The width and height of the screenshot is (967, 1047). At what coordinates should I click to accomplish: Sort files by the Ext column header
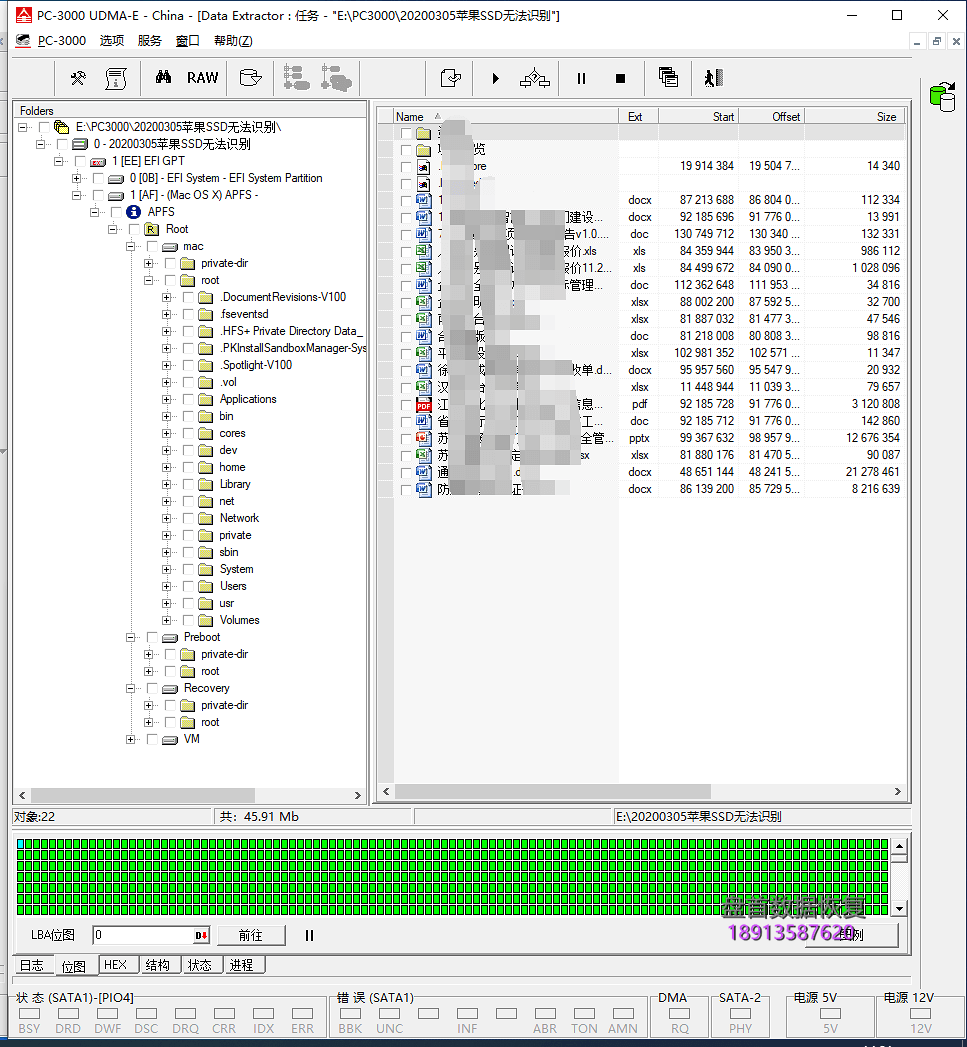coord(638,117)
